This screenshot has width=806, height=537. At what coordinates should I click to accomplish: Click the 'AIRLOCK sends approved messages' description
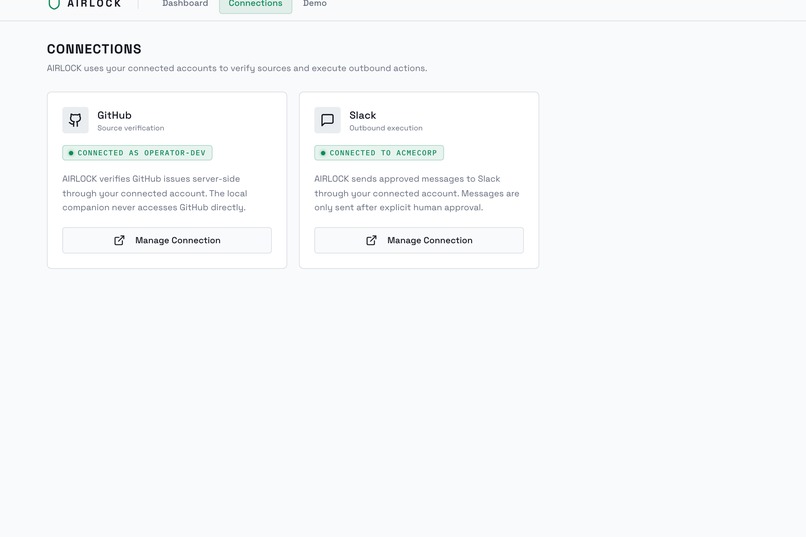coord(417,193)
